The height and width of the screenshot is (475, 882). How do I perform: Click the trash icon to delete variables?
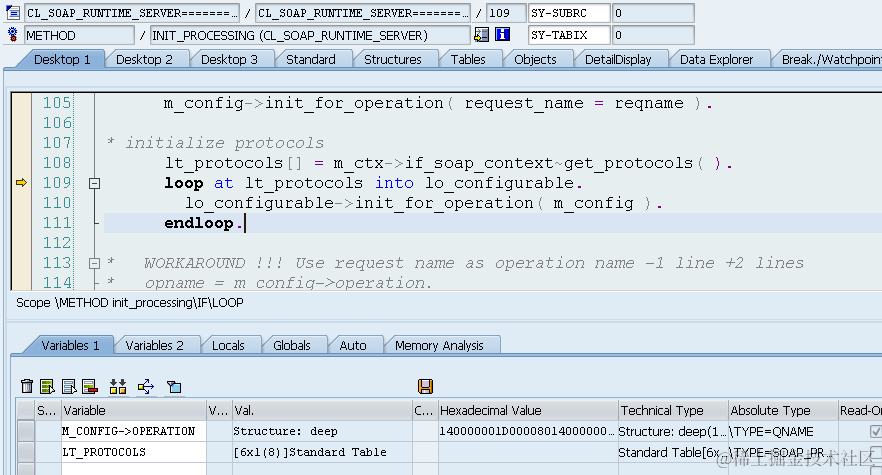coord(26,386)
